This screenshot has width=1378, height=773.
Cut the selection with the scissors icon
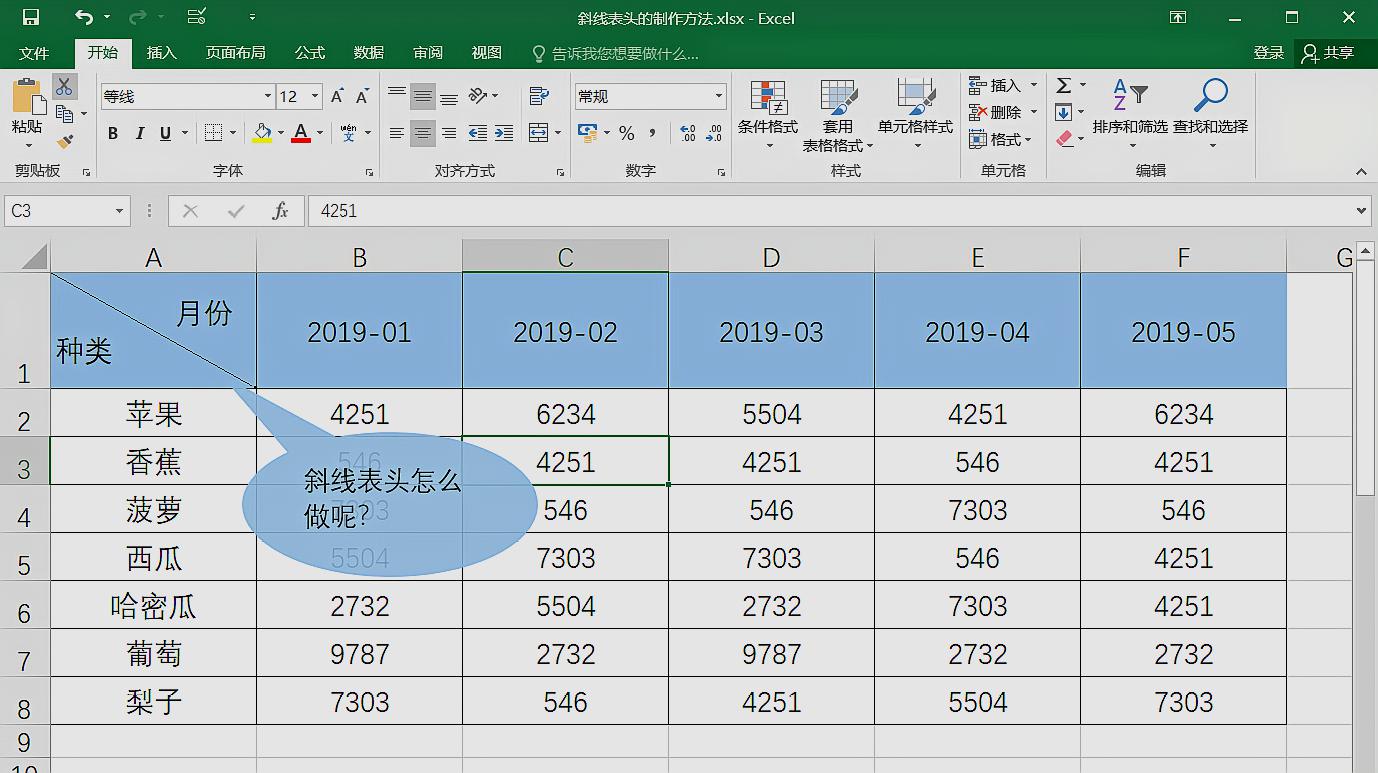point(64,87)
